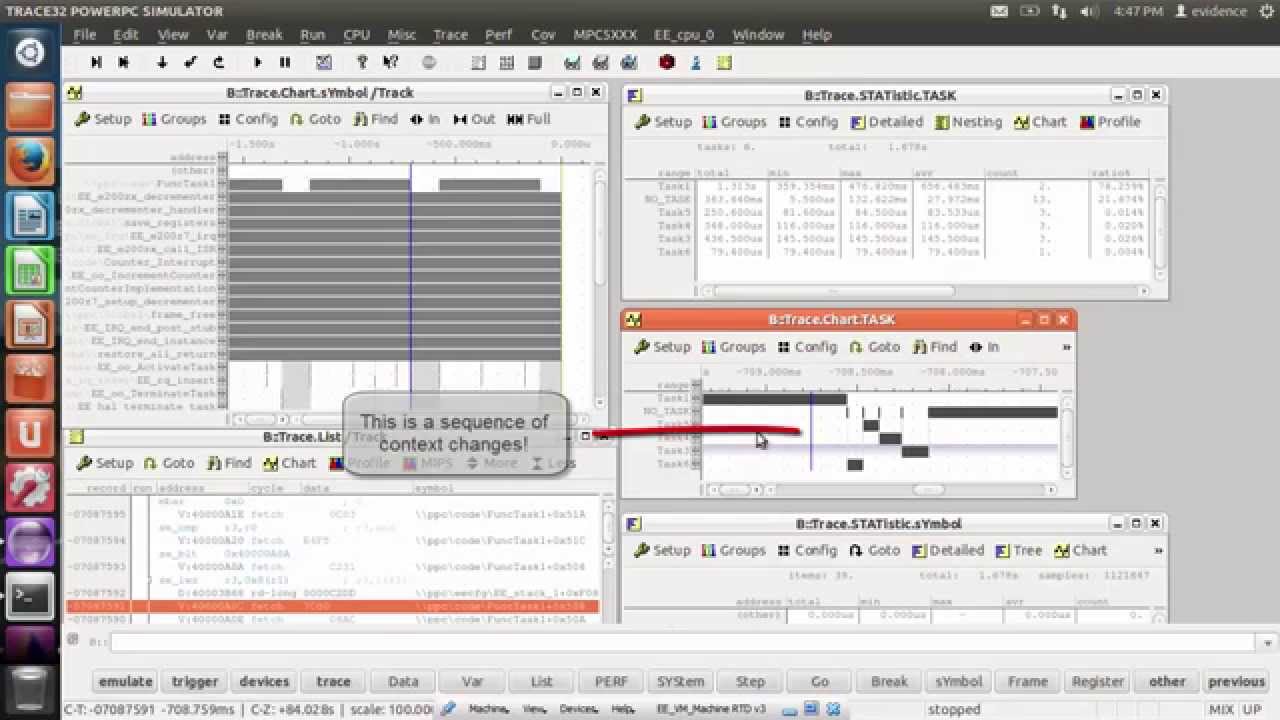Viewport: 1280px width, 720px height.
Task: Open Terminal from the Ubuntu launcher
Action: coord(30,597)
